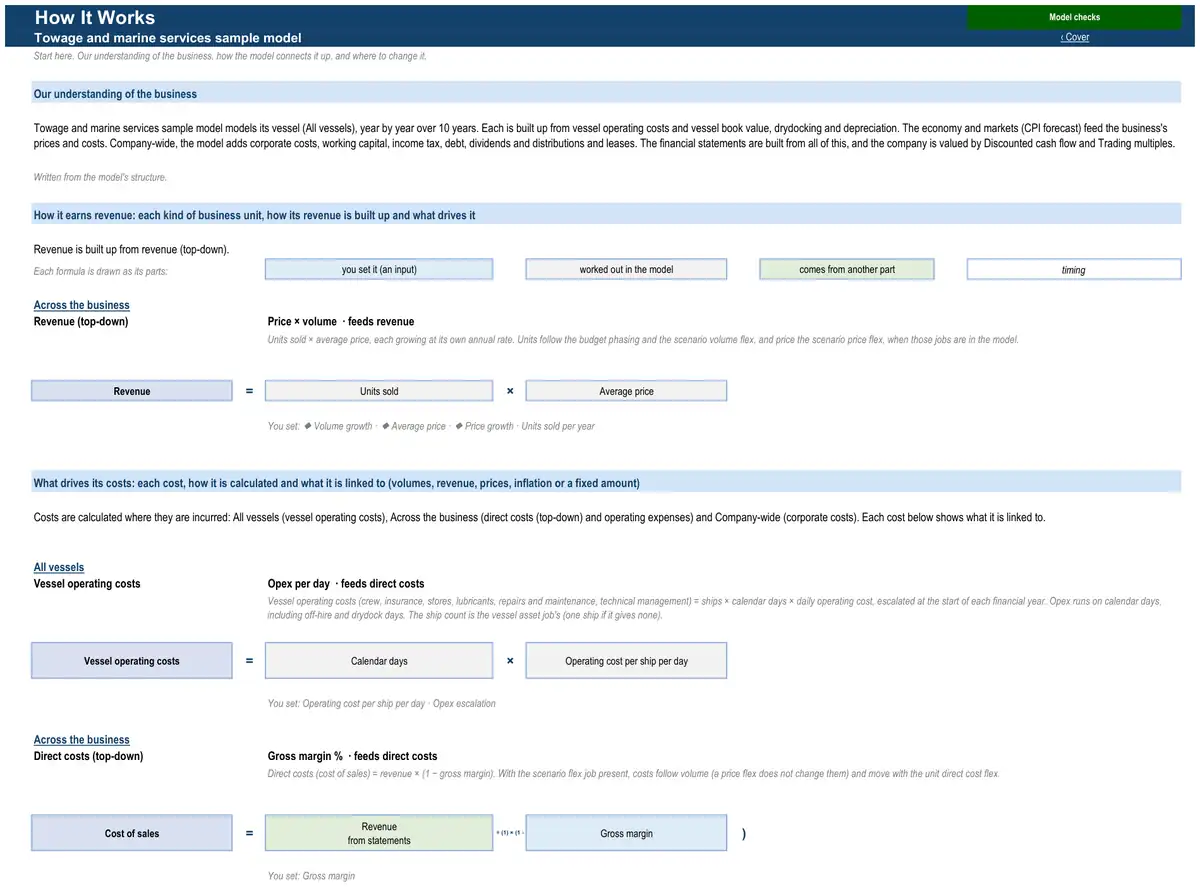Select the 'worked out in the model' legend box
Image resolution: width=1200 pixels, height=887 pixels.
[626, 270]
